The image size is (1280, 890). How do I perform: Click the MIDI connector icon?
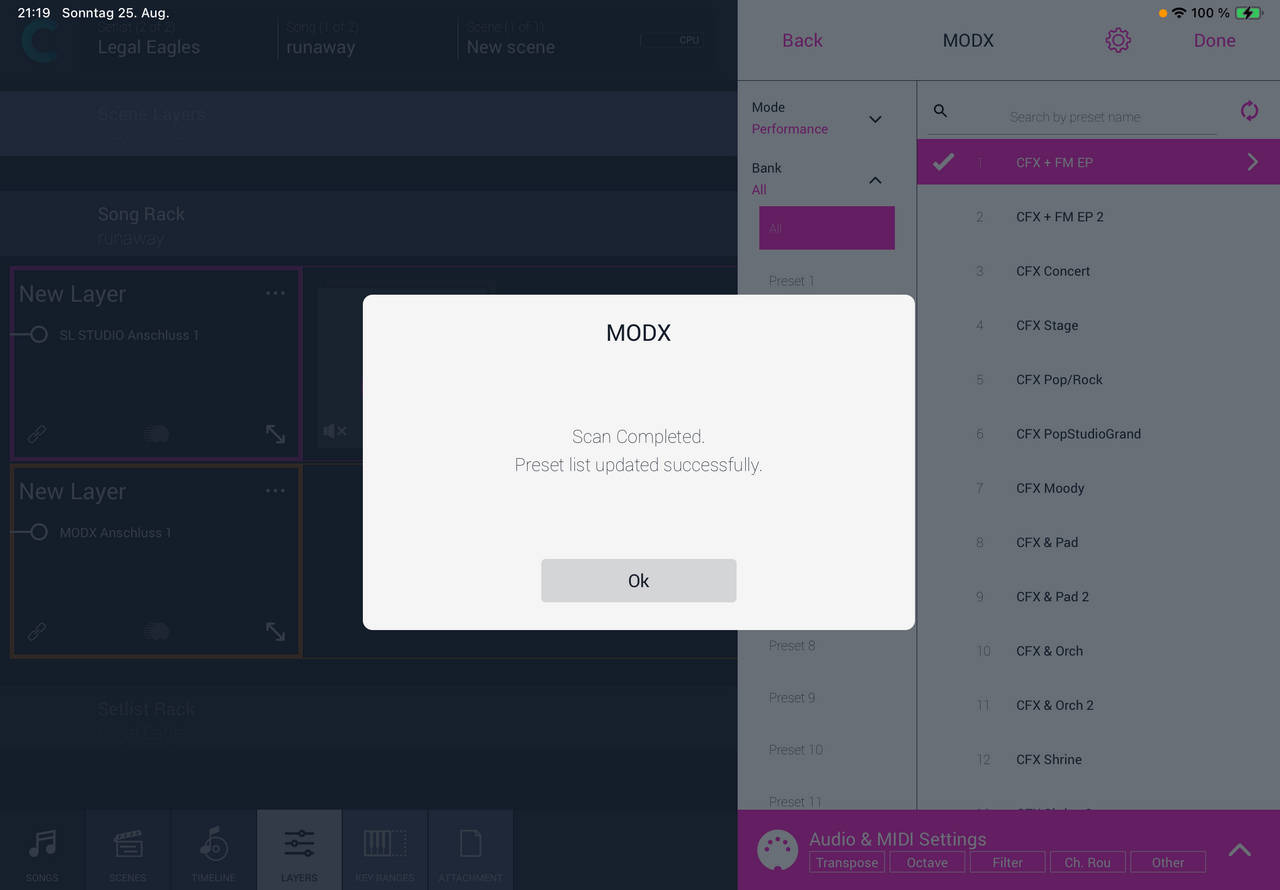[x=777, y=851]
